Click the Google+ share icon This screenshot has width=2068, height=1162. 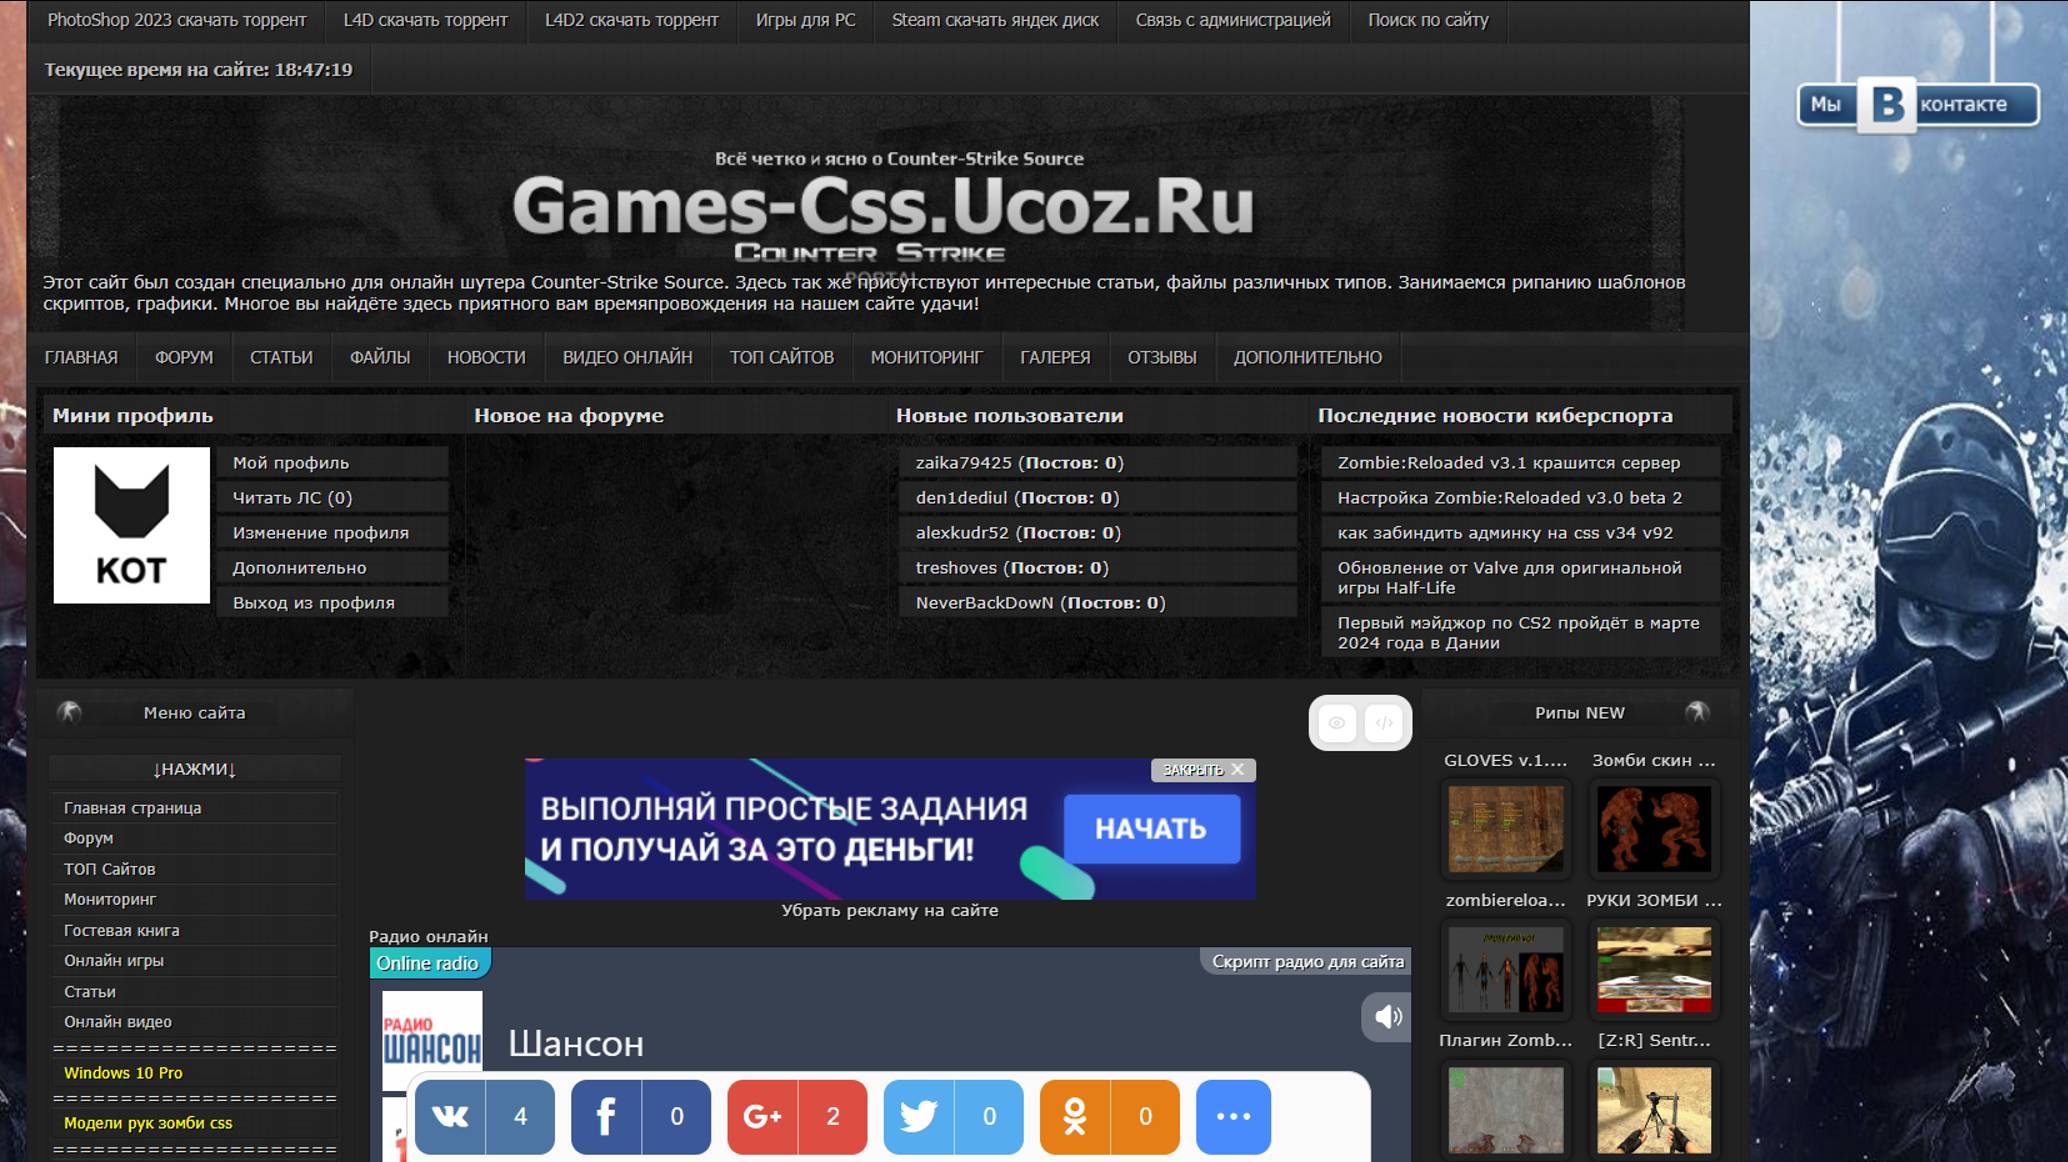click(x=765, y=1117)
